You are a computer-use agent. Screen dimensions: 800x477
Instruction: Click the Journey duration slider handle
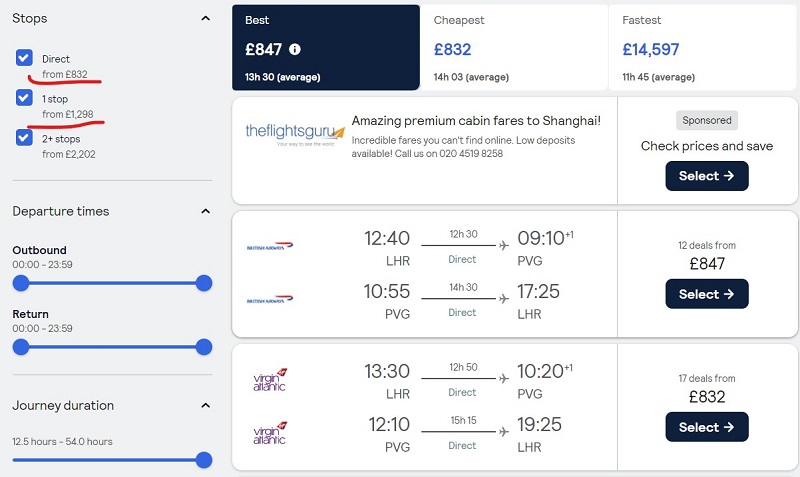(204, 460)
